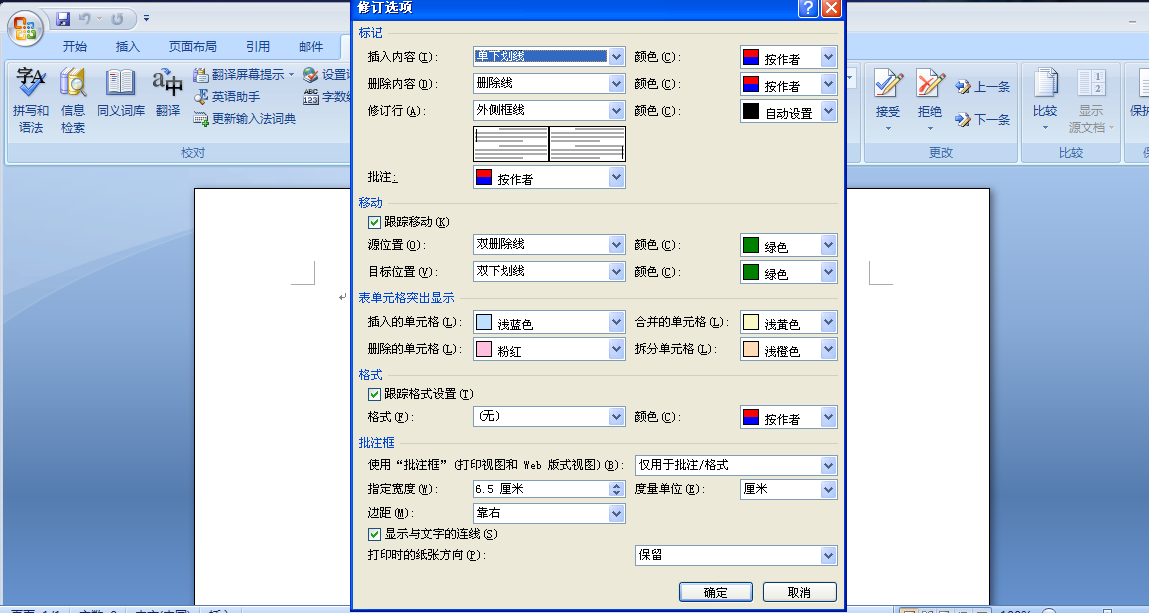The image size is (1149, 613).
Task: Click 英语助手 tool
Action: point(227,97)
